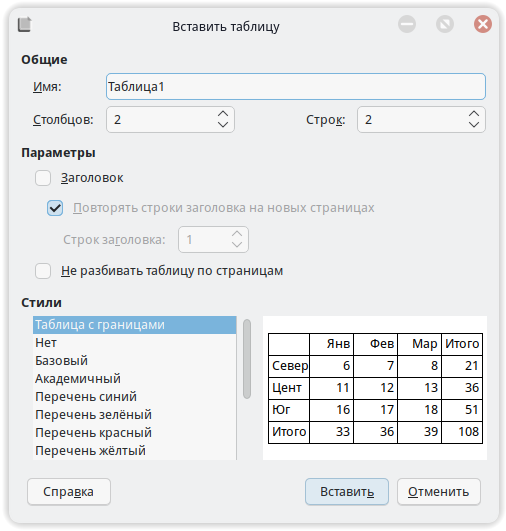Select the Базовый style
506x531 pixels.
point(134,361)
